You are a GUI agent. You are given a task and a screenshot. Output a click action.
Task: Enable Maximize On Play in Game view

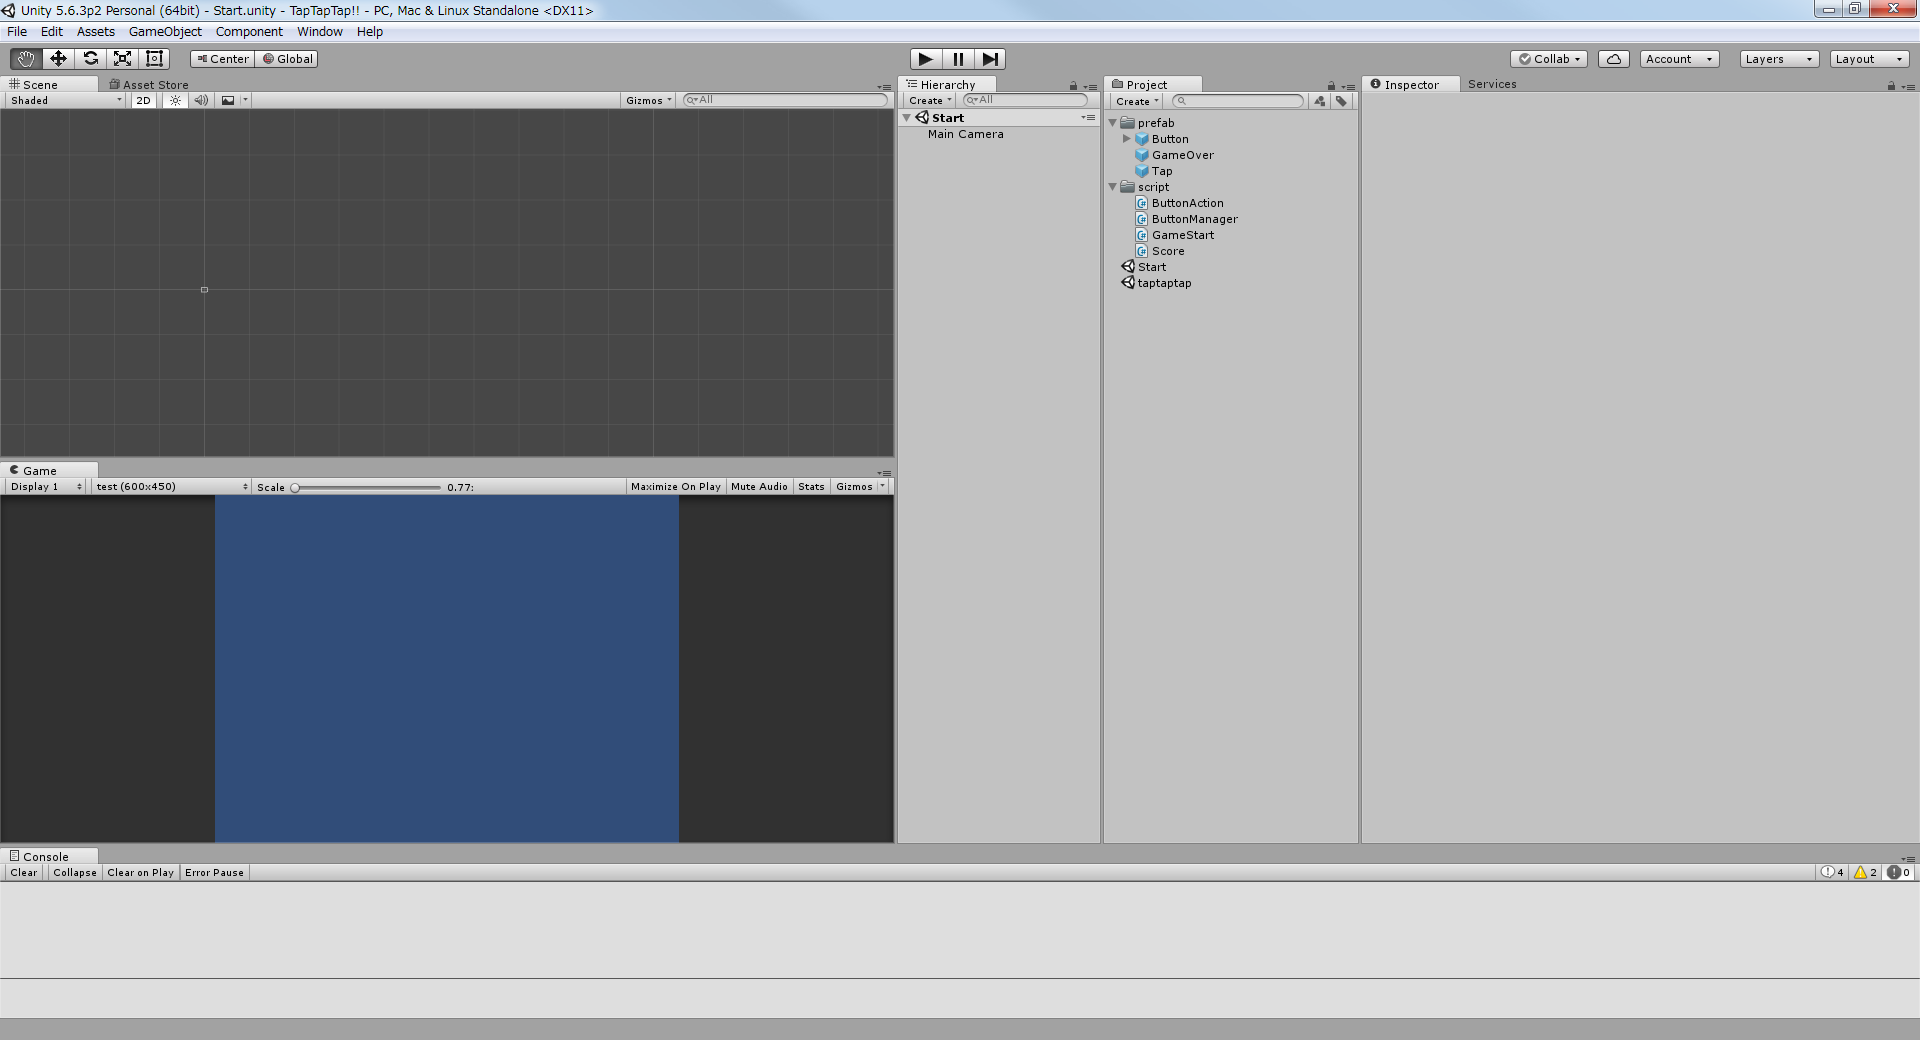(675, 486)
